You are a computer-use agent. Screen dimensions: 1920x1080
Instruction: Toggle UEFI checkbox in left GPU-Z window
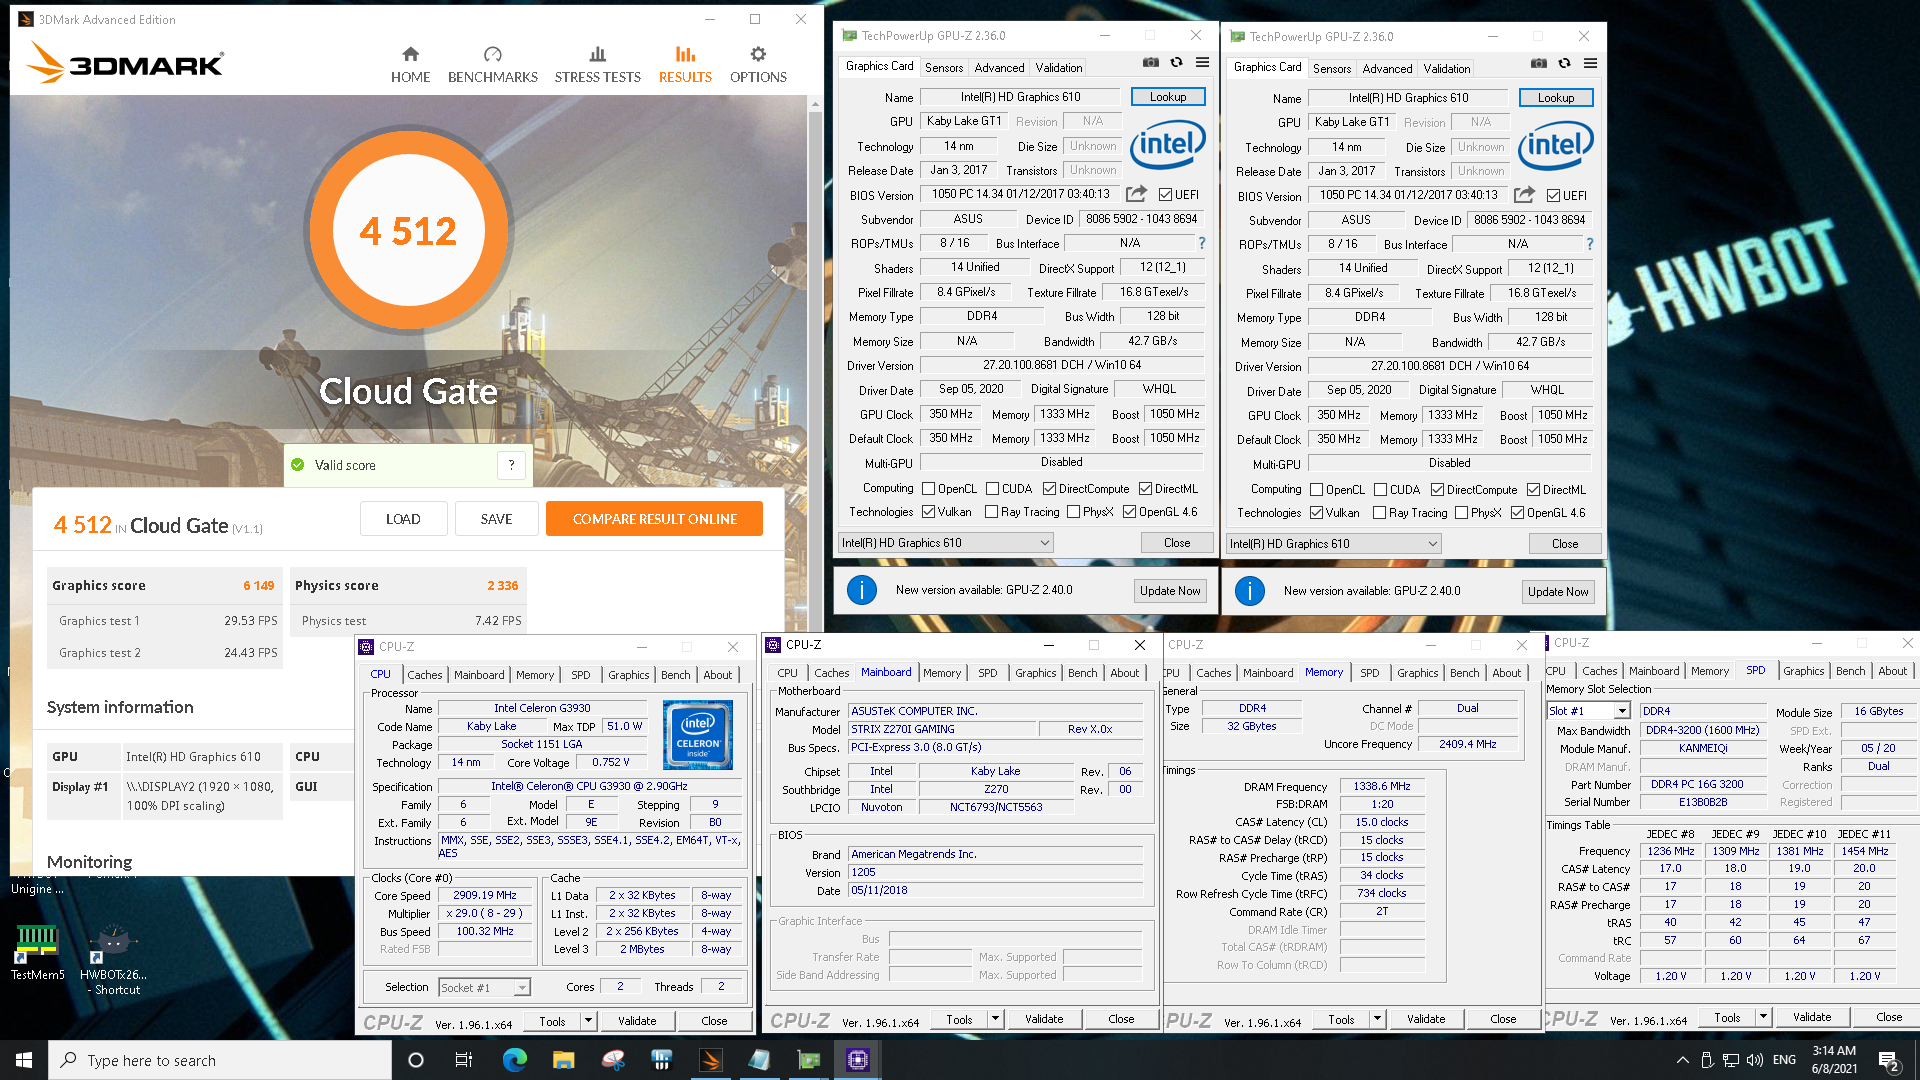1165,194
